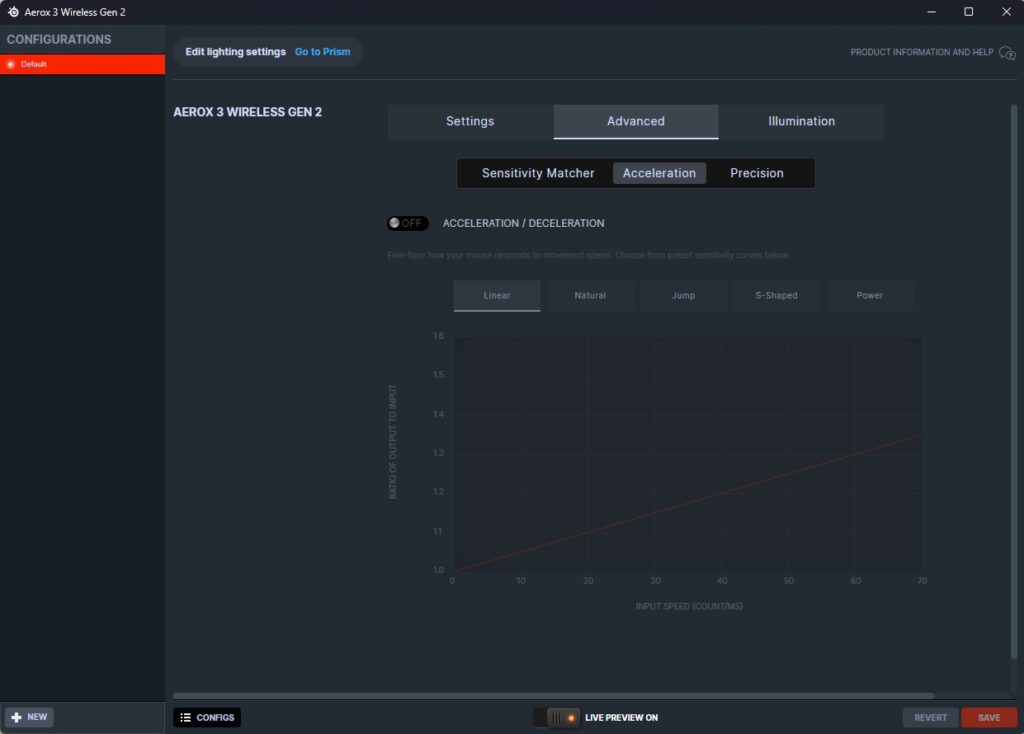
Task: Click the INPUT SPEED (COUNT/MS) axis label
Action: point(689,607)
